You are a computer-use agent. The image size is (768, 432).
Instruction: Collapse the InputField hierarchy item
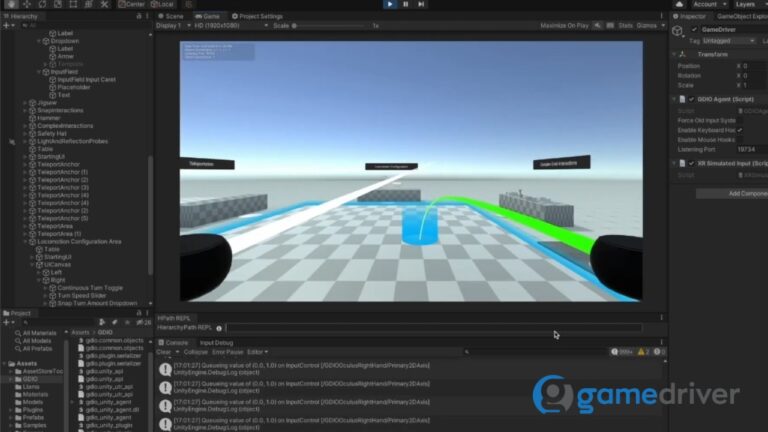pos(39,72)
